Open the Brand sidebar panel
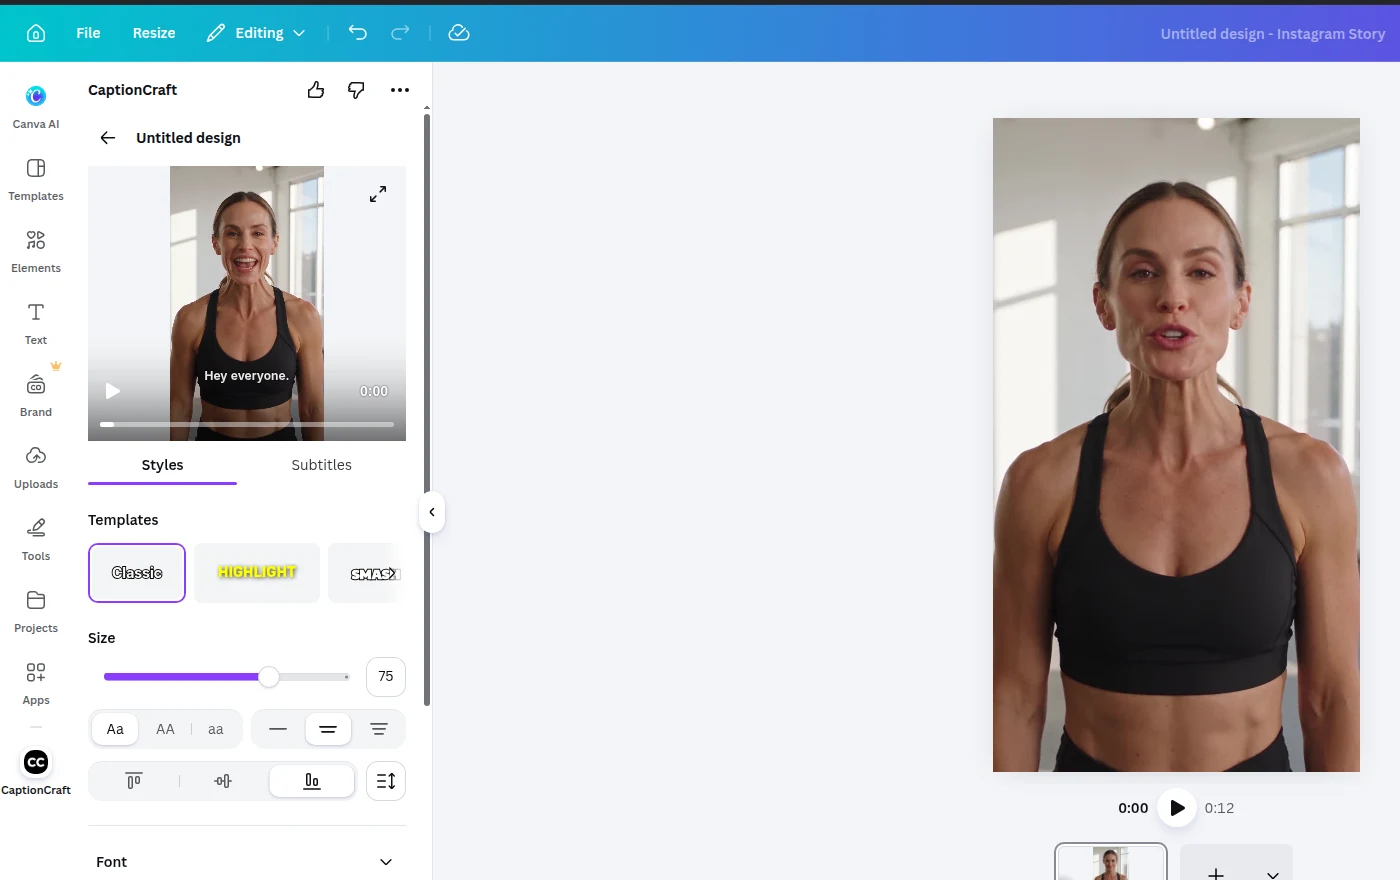The image size is (1400, 880). coord(36,395)
